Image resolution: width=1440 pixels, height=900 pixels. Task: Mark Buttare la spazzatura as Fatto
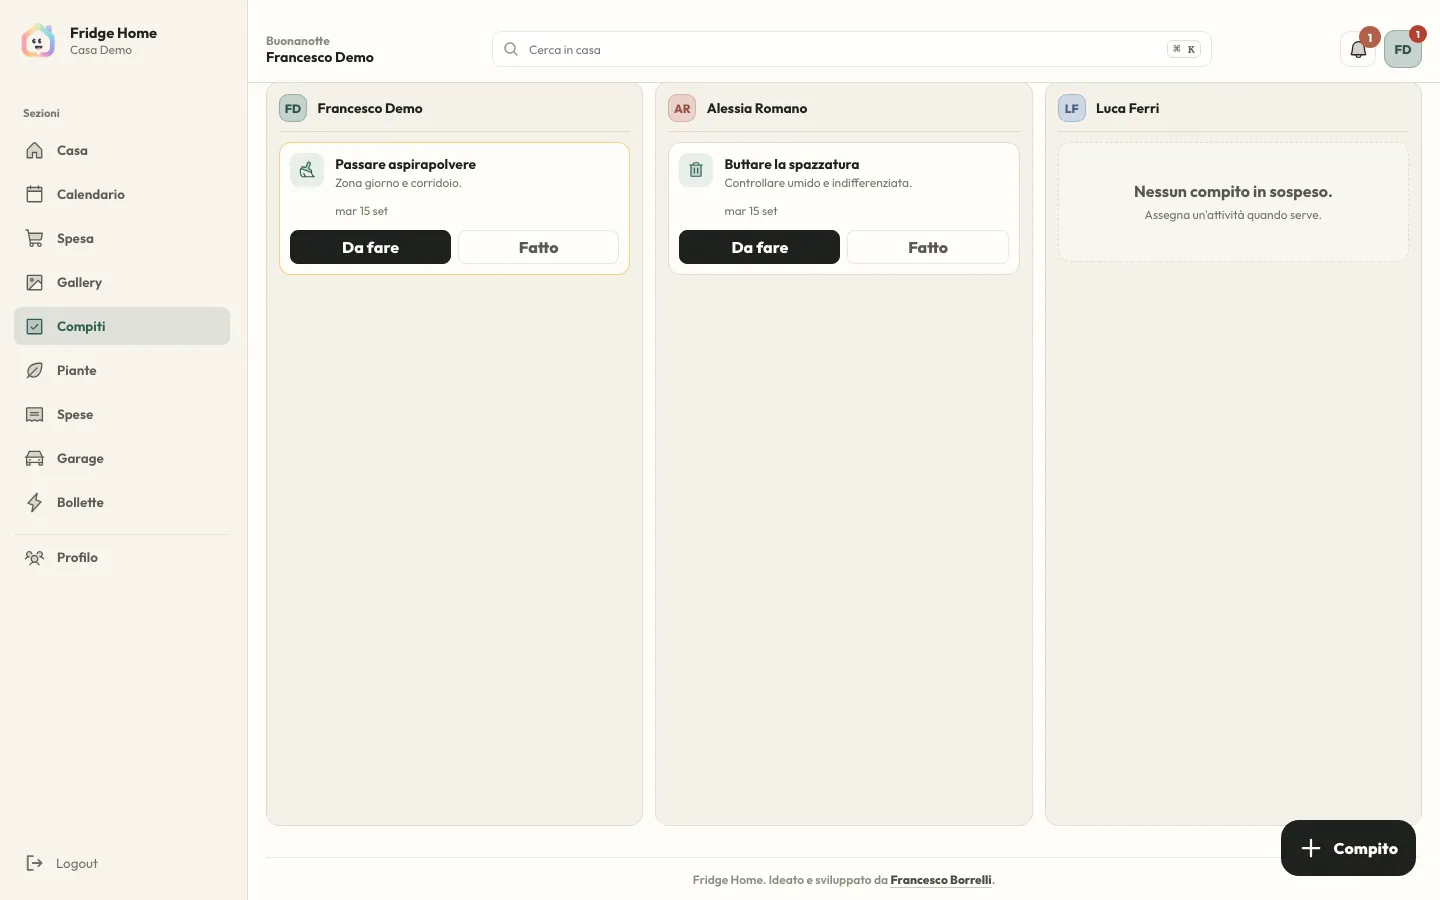928,247
